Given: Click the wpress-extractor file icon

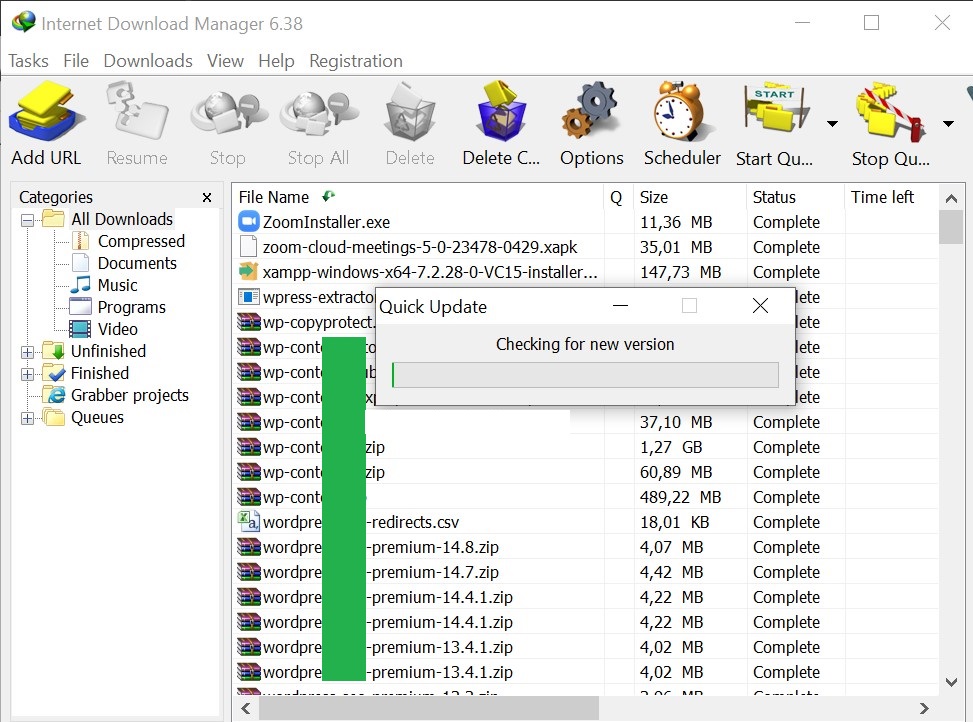Looking at the screenshot, I should tap(248, 296).
